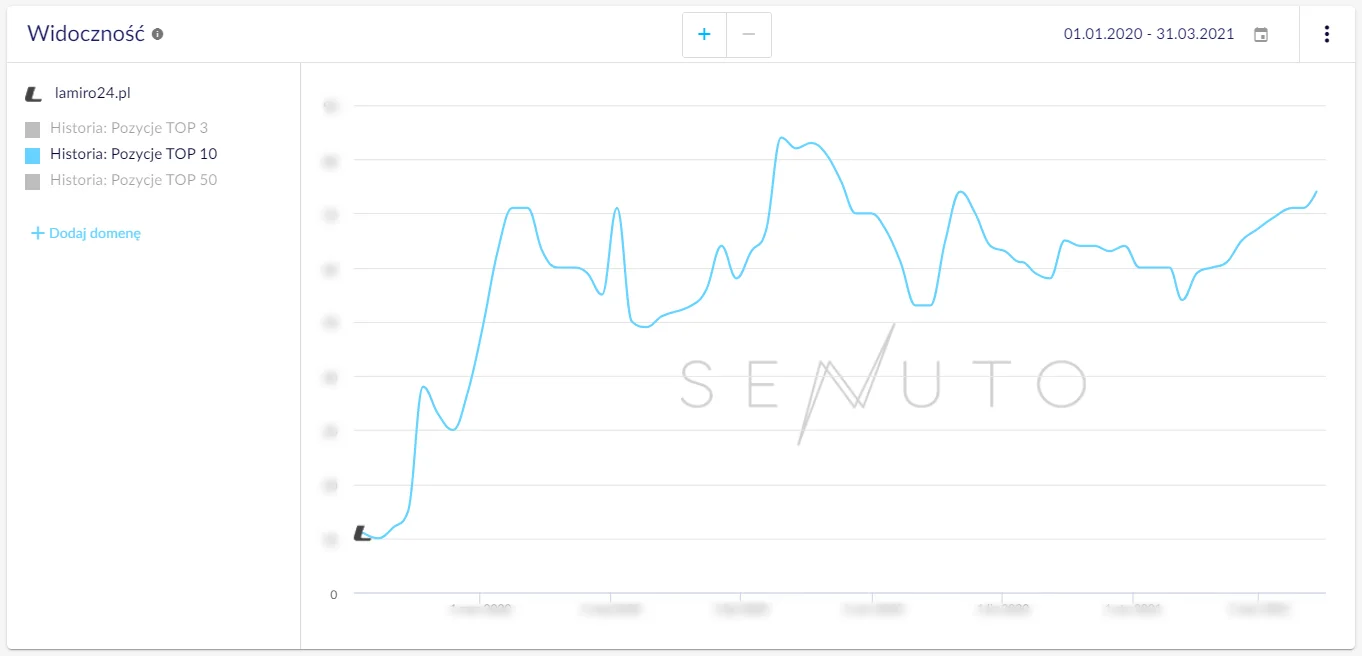
Task: Click the lamiro24 marker at chart line start
Action: pos(362,534)
